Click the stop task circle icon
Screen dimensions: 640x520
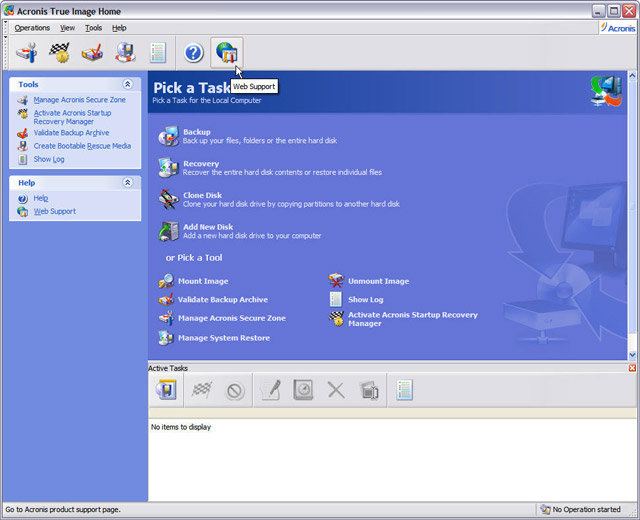point(235,391)
